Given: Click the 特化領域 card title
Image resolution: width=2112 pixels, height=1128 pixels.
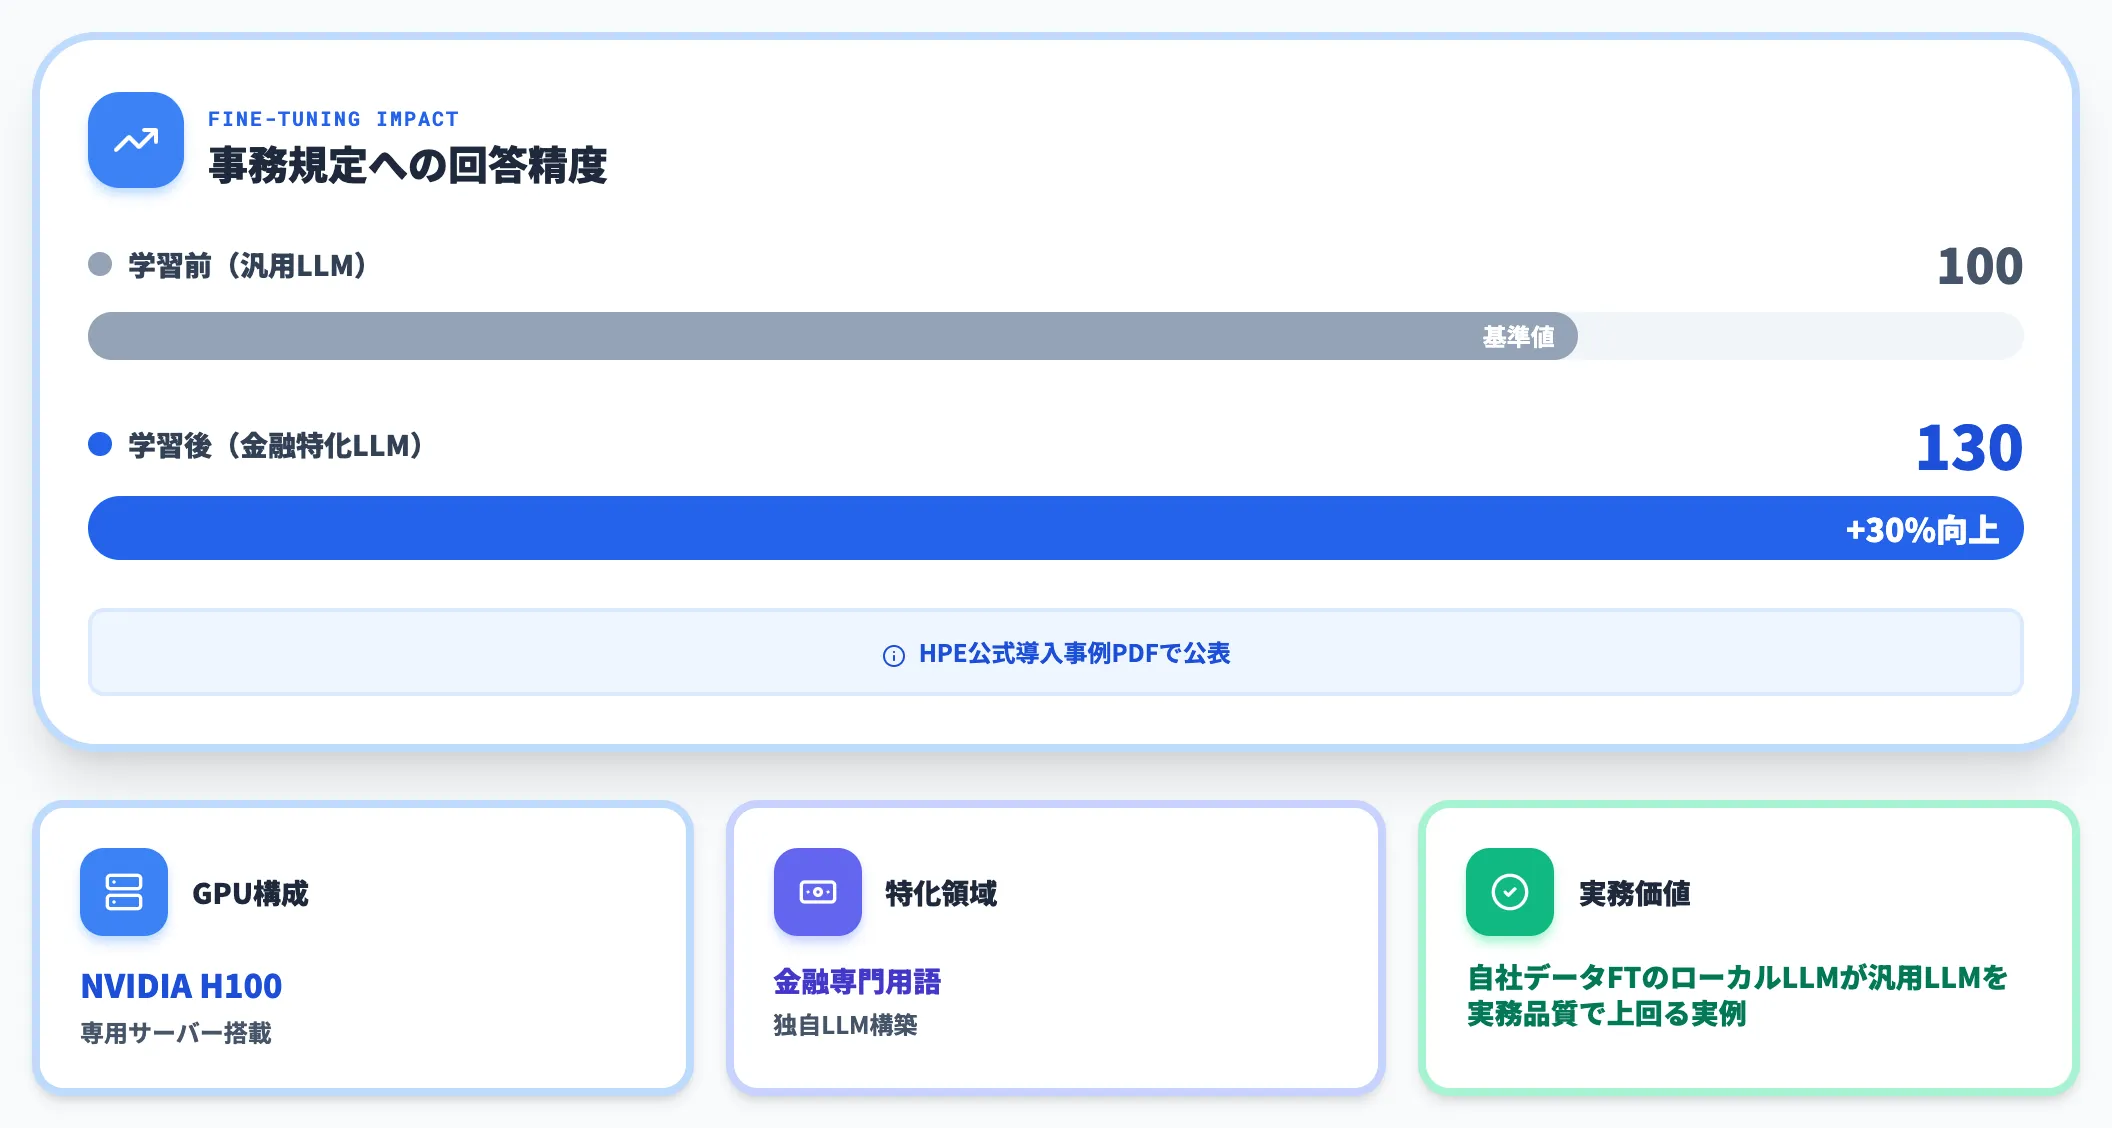Looking at the screenshot, I should 941,893.
